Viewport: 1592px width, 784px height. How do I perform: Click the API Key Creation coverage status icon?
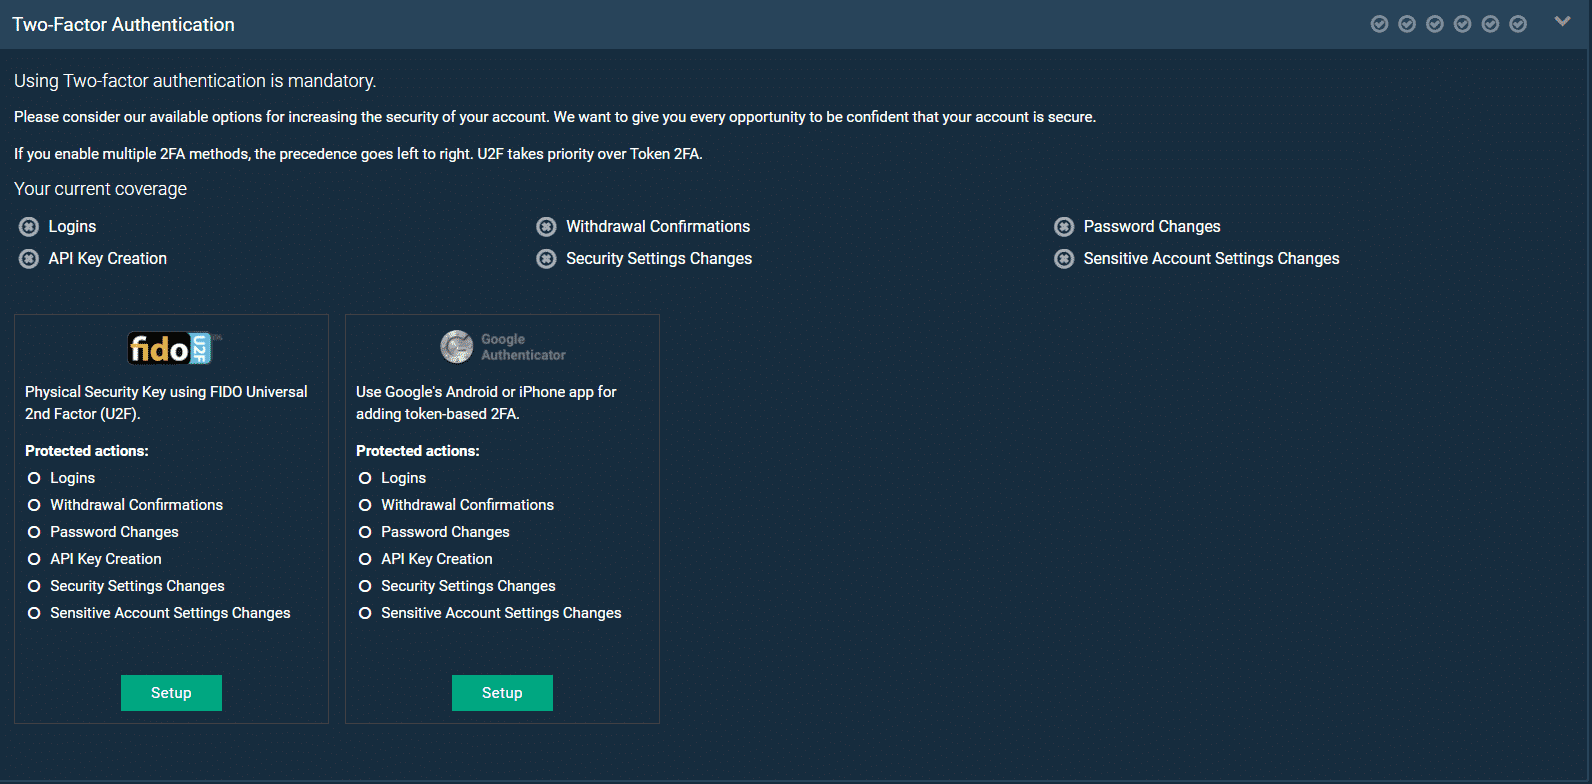pyautogui.click(x=29, y=259)
